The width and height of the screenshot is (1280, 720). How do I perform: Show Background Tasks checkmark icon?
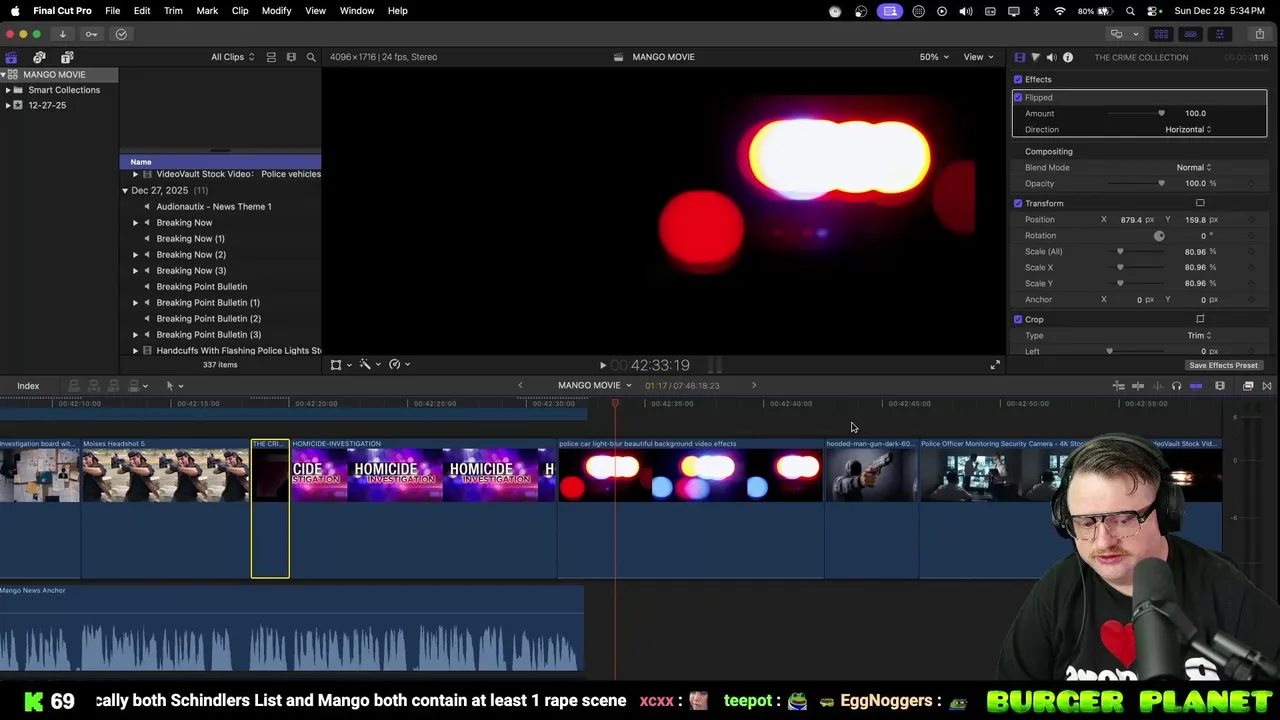[121, 34]
